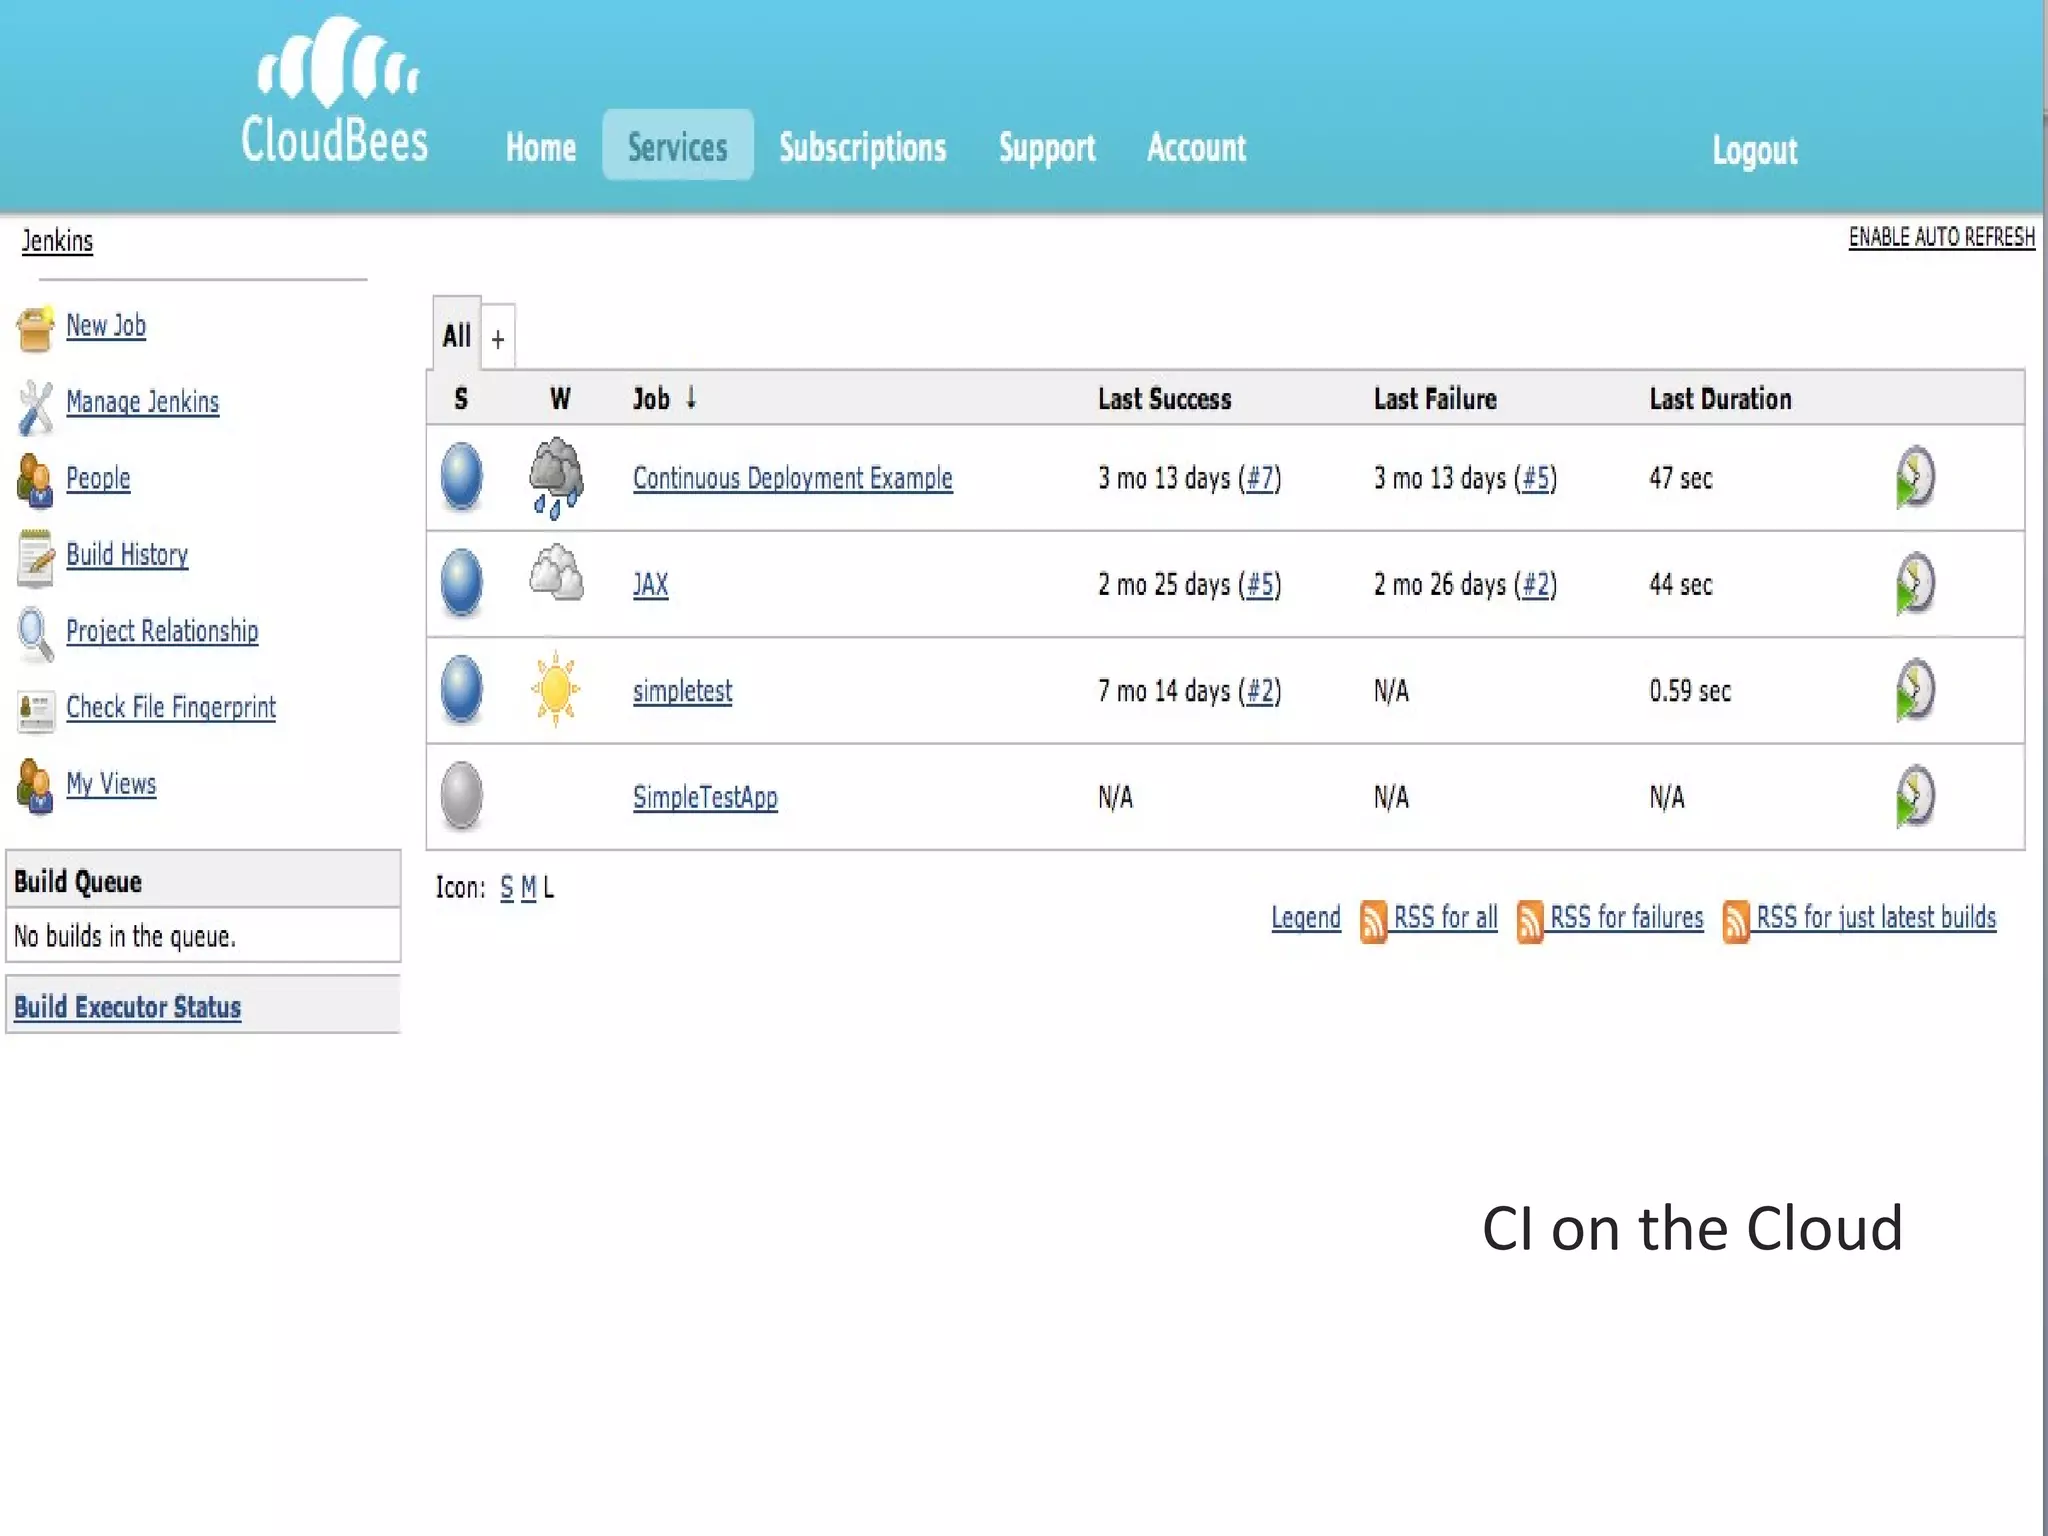Open the Support menu item
Viewport: 2048px width, 1536px height.
tap(1047, 149)
